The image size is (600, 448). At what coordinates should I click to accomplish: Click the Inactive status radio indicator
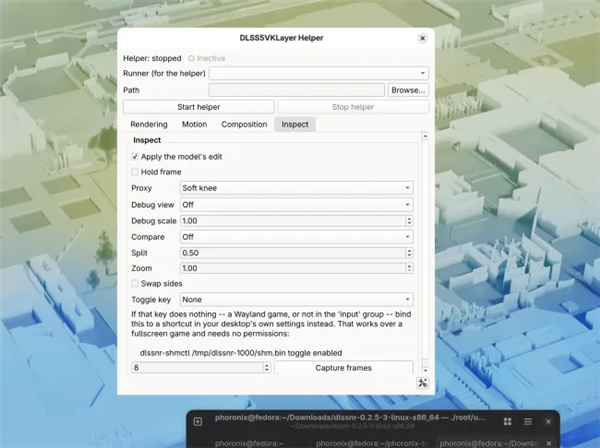pos(191,59)
